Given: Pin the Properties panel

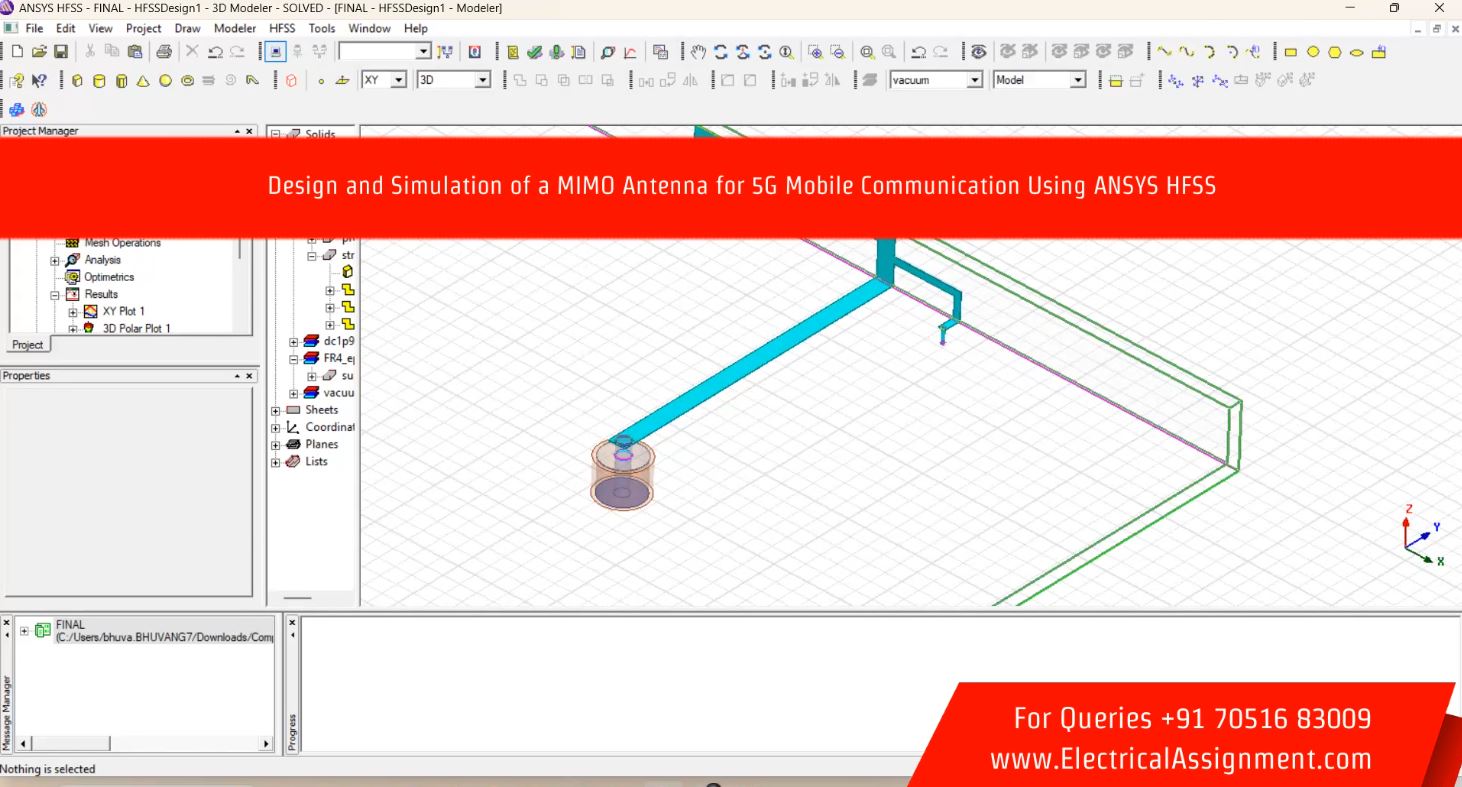Looking at the screenshot, I should [x=238, y=376].
